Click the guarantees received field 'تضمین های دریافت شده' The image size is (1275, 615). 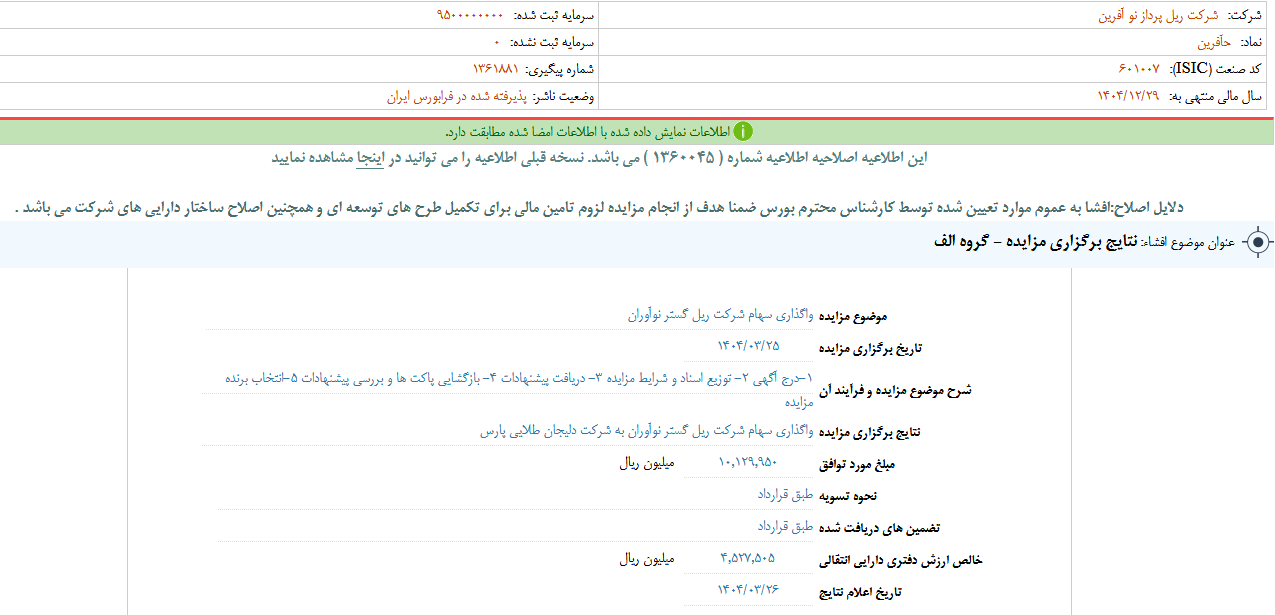click(x=786, y=526)
